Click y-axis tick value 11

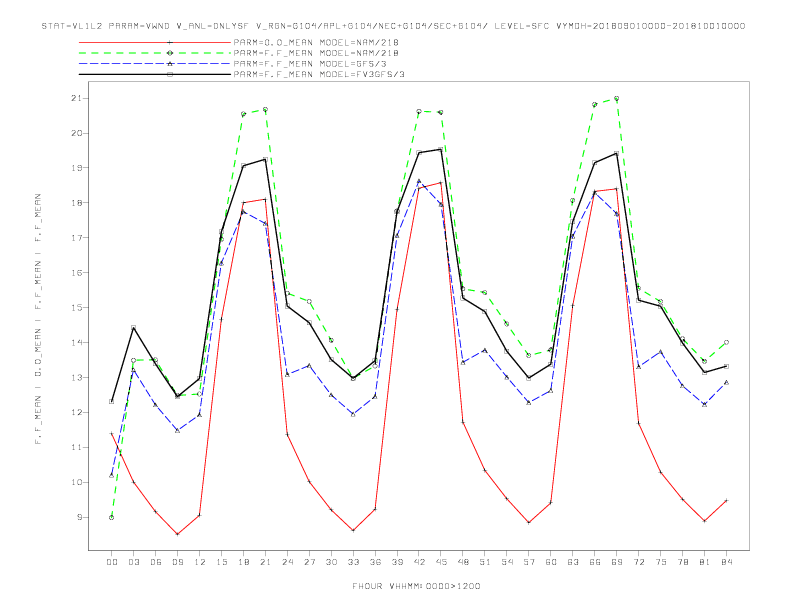tap(76, 447)
